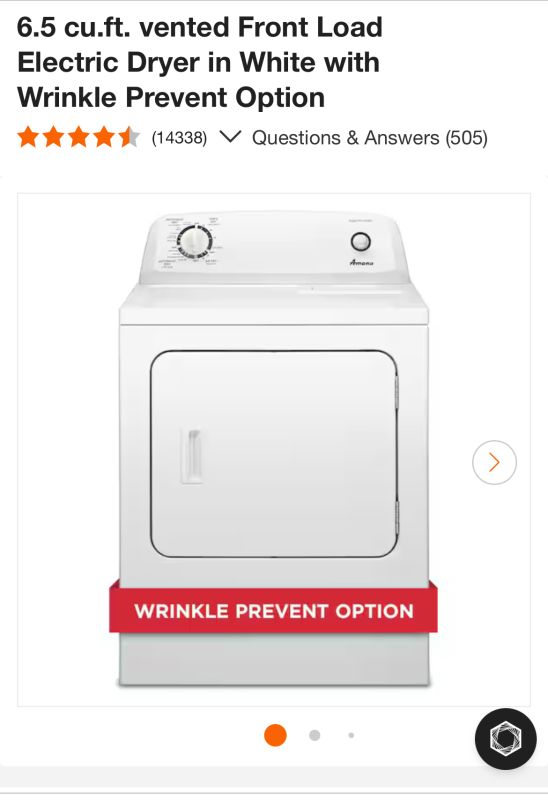Click the first orange rating star

[x=28, y=137]
